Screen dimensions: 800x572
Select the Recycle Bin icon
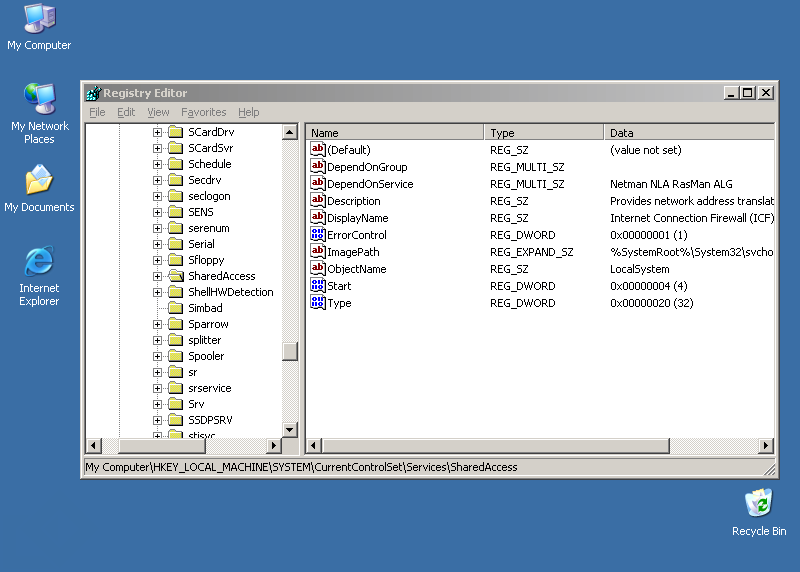pyautogui.click(x=759, y=512)
